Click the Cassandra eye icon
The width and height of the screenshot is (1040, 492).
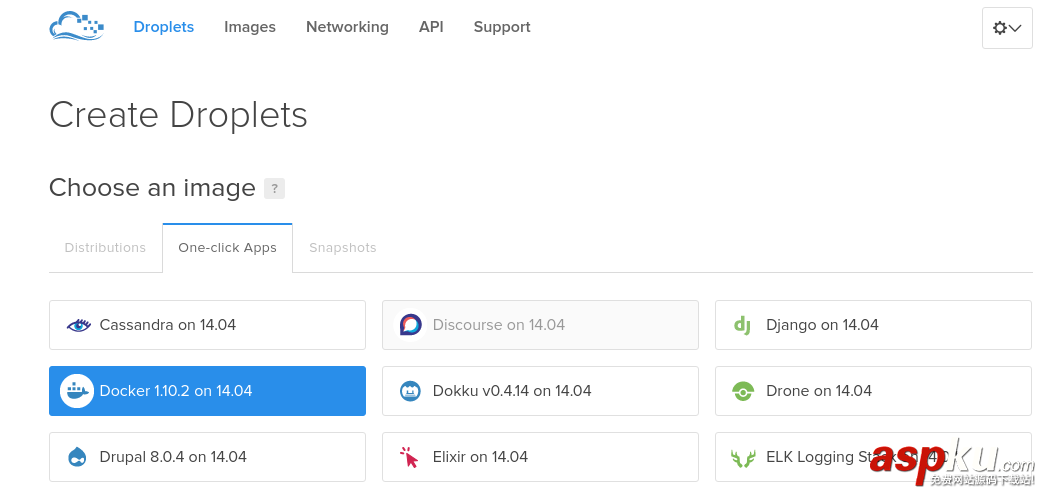(x=78, y=325)
